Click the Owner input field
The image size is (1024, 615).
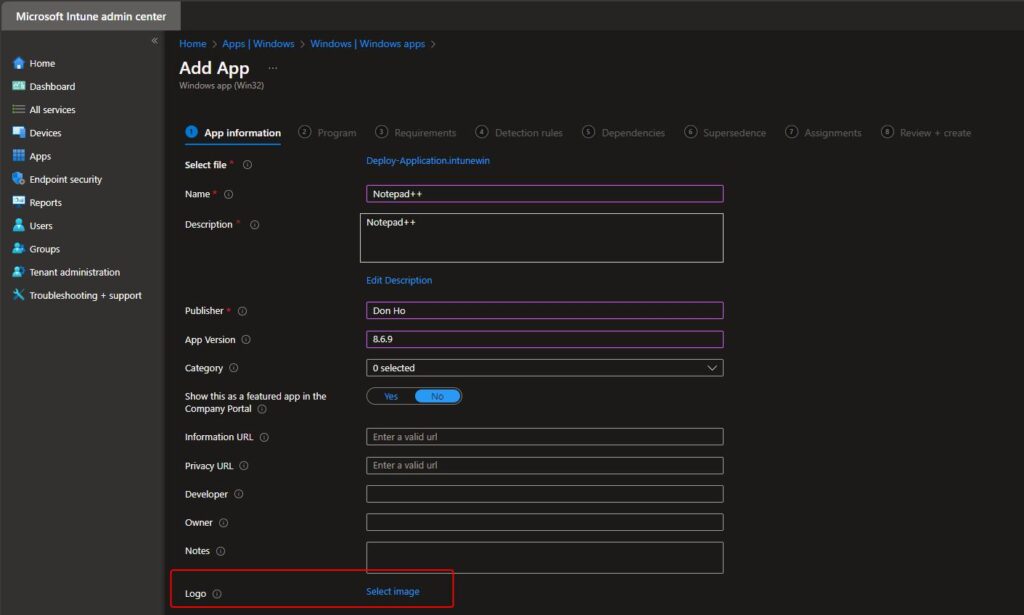coord(545,522)
